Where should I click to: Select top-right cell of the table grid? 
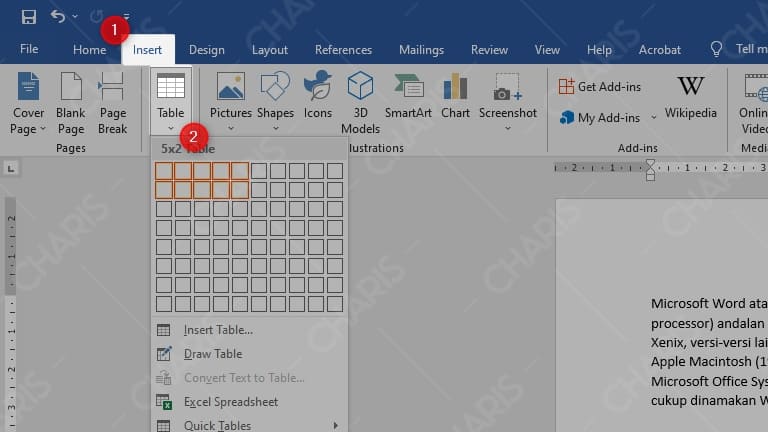335,171
